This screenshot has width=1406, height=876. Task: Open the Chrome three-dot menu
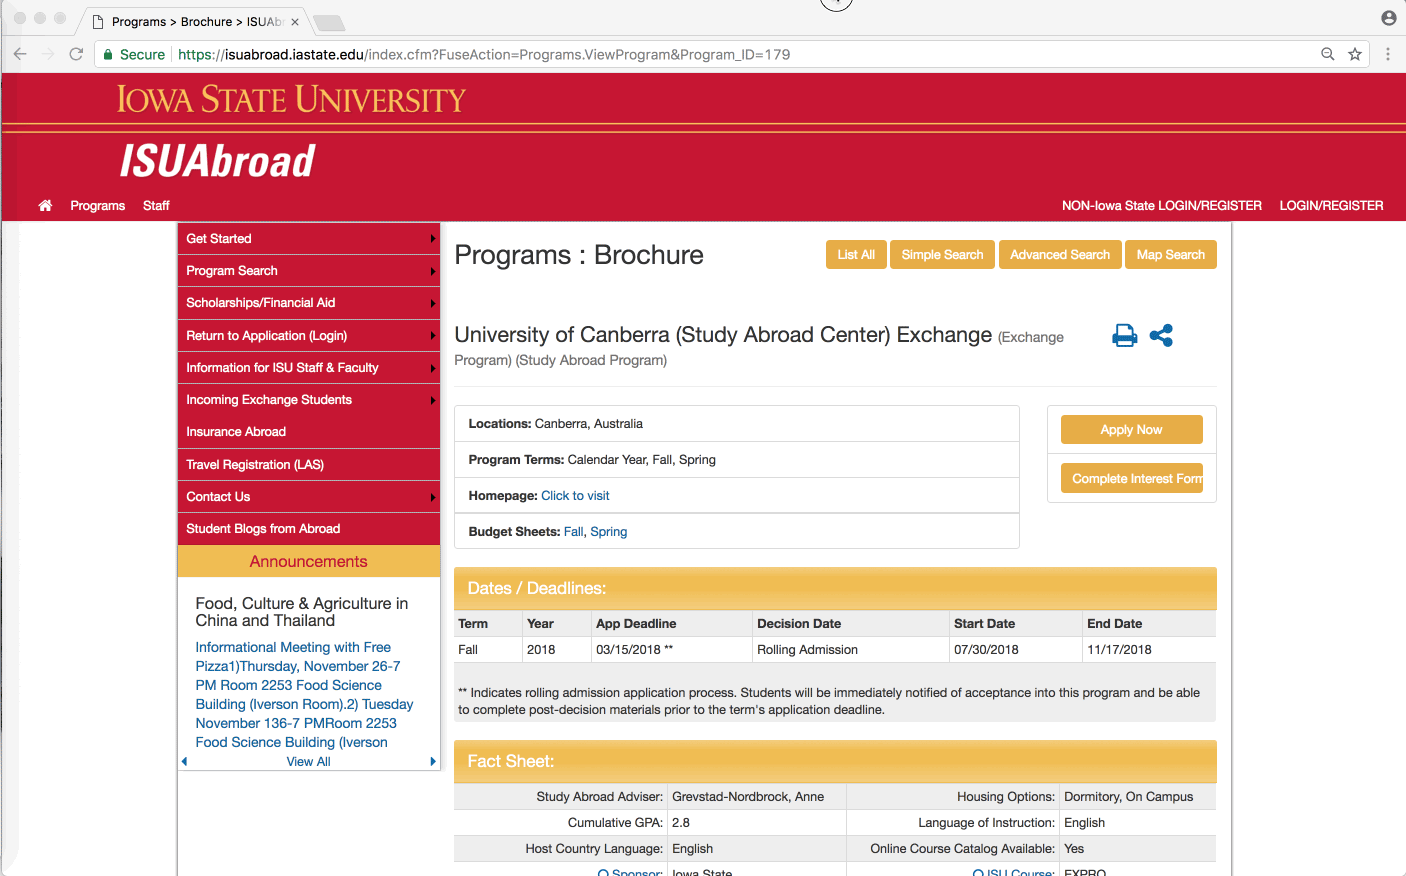(1388, 54)
